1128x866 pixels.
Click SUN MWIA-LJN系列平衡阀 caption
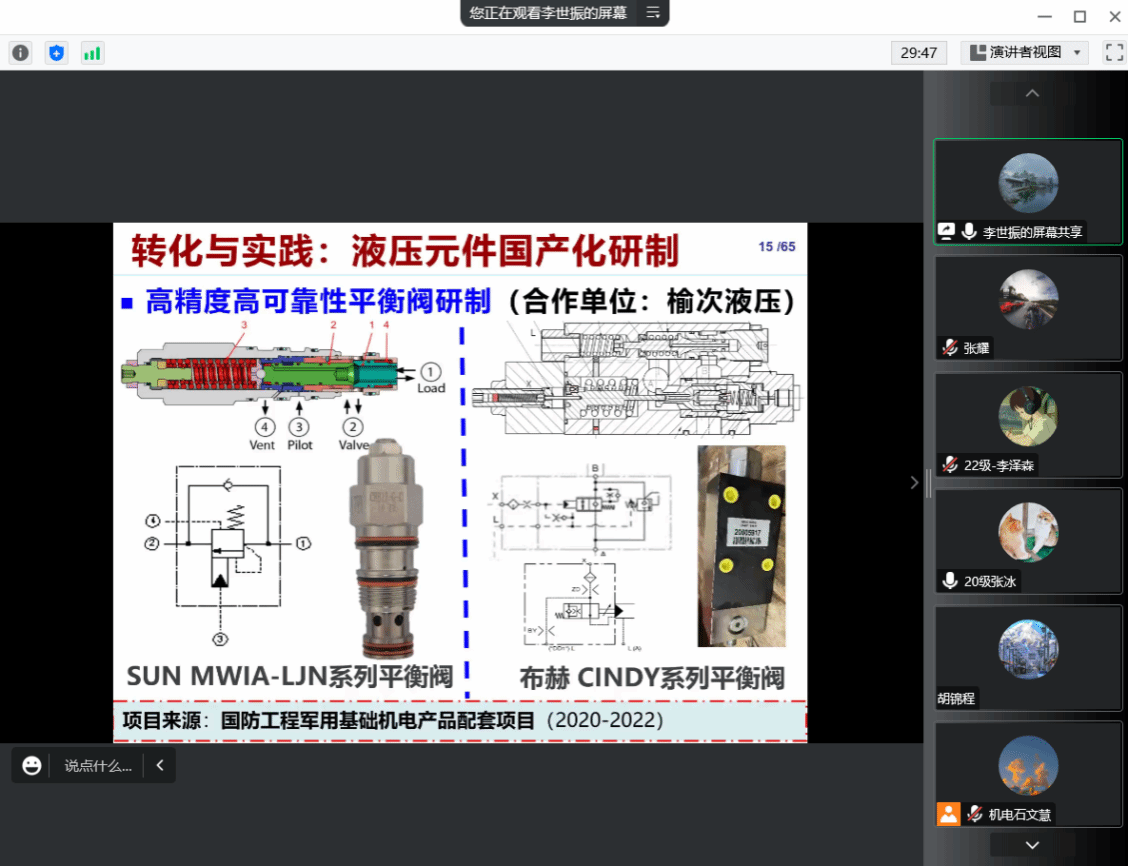(290, 677)
